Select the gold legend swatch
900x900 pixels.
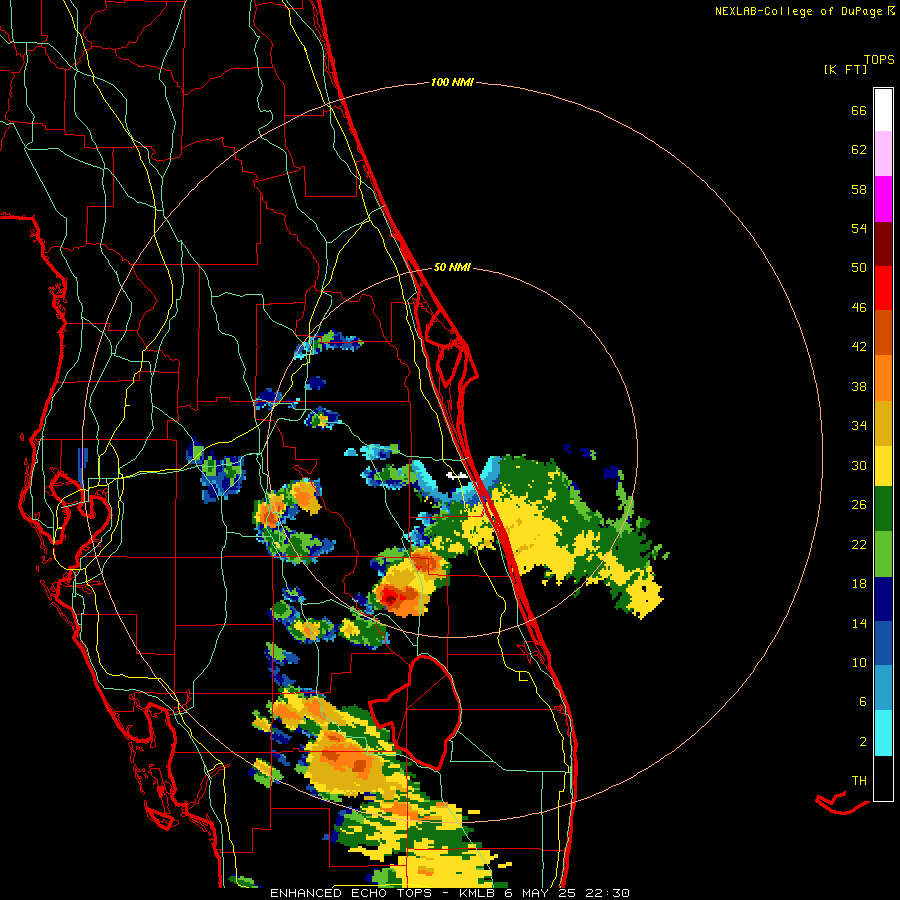(x=883, y=423)
